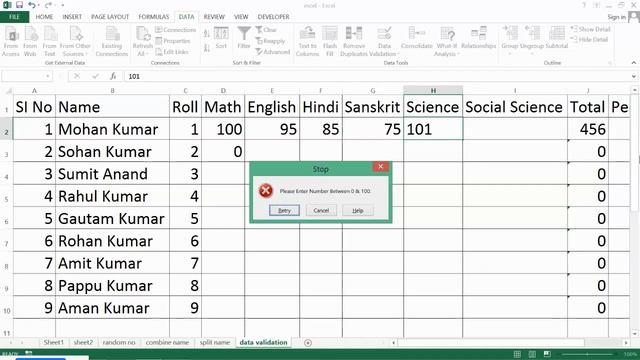Viewport: 640px width, 360px height.
Task: Switch to the REVIEW ribbon tab
Action: pos(214,17)
